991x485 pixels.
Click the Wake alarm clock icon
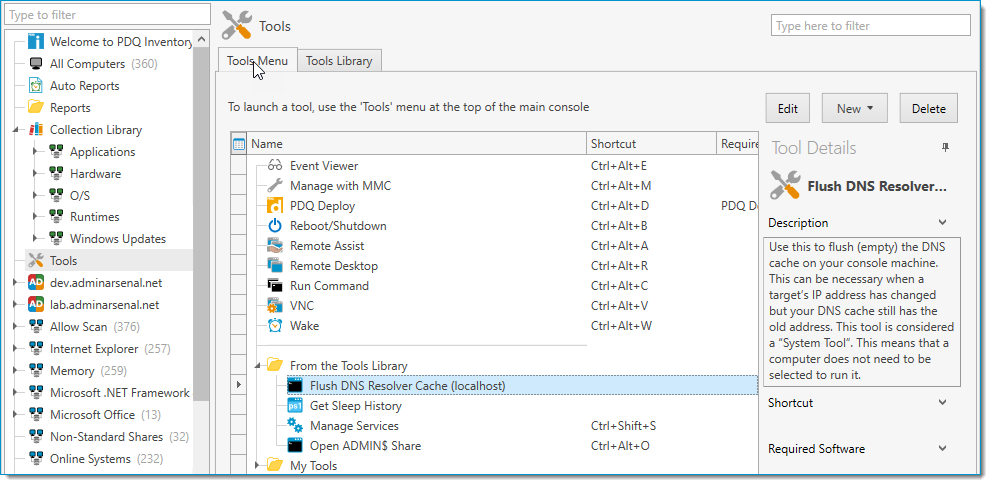pos(275,326)
